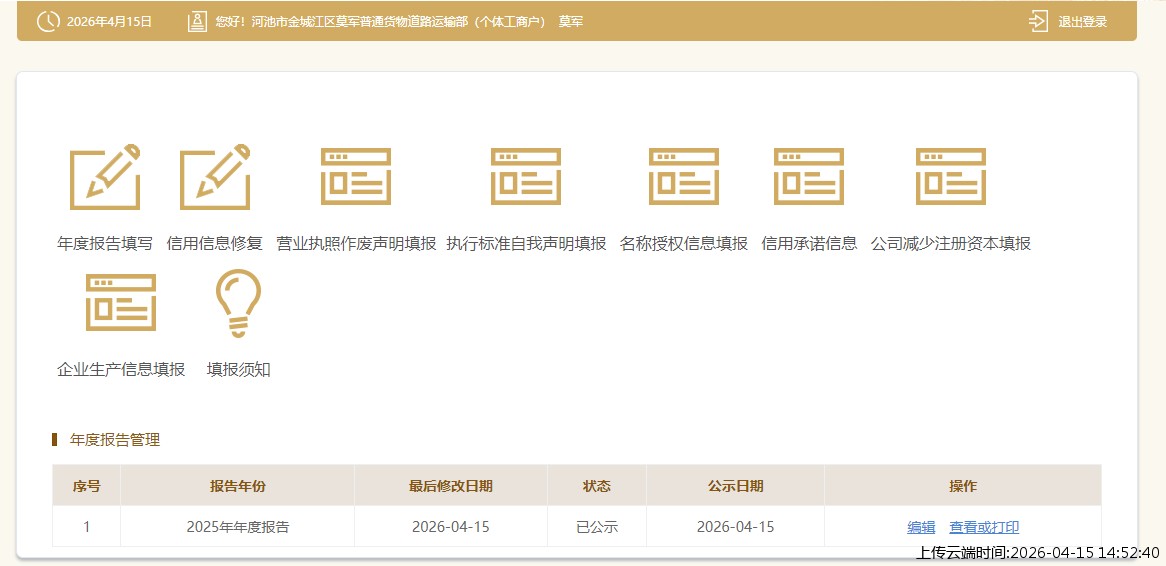
Task: Click the 填报须知 text label
Action: tap(238, 369)
